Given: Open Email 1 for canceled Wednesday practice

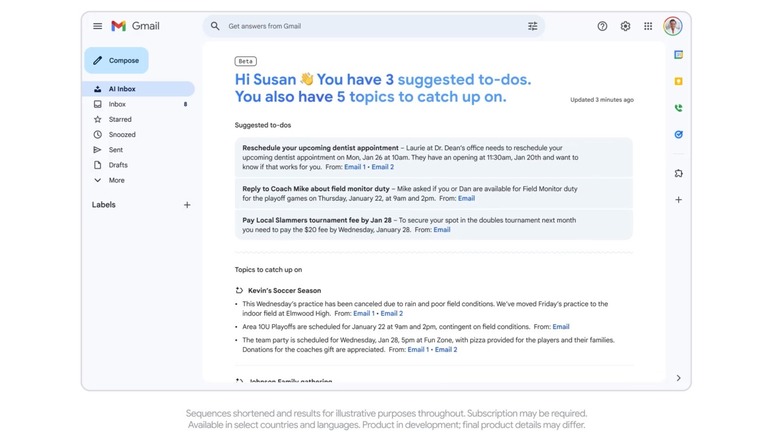Looking at the screenshot, I should pos(364,313).
